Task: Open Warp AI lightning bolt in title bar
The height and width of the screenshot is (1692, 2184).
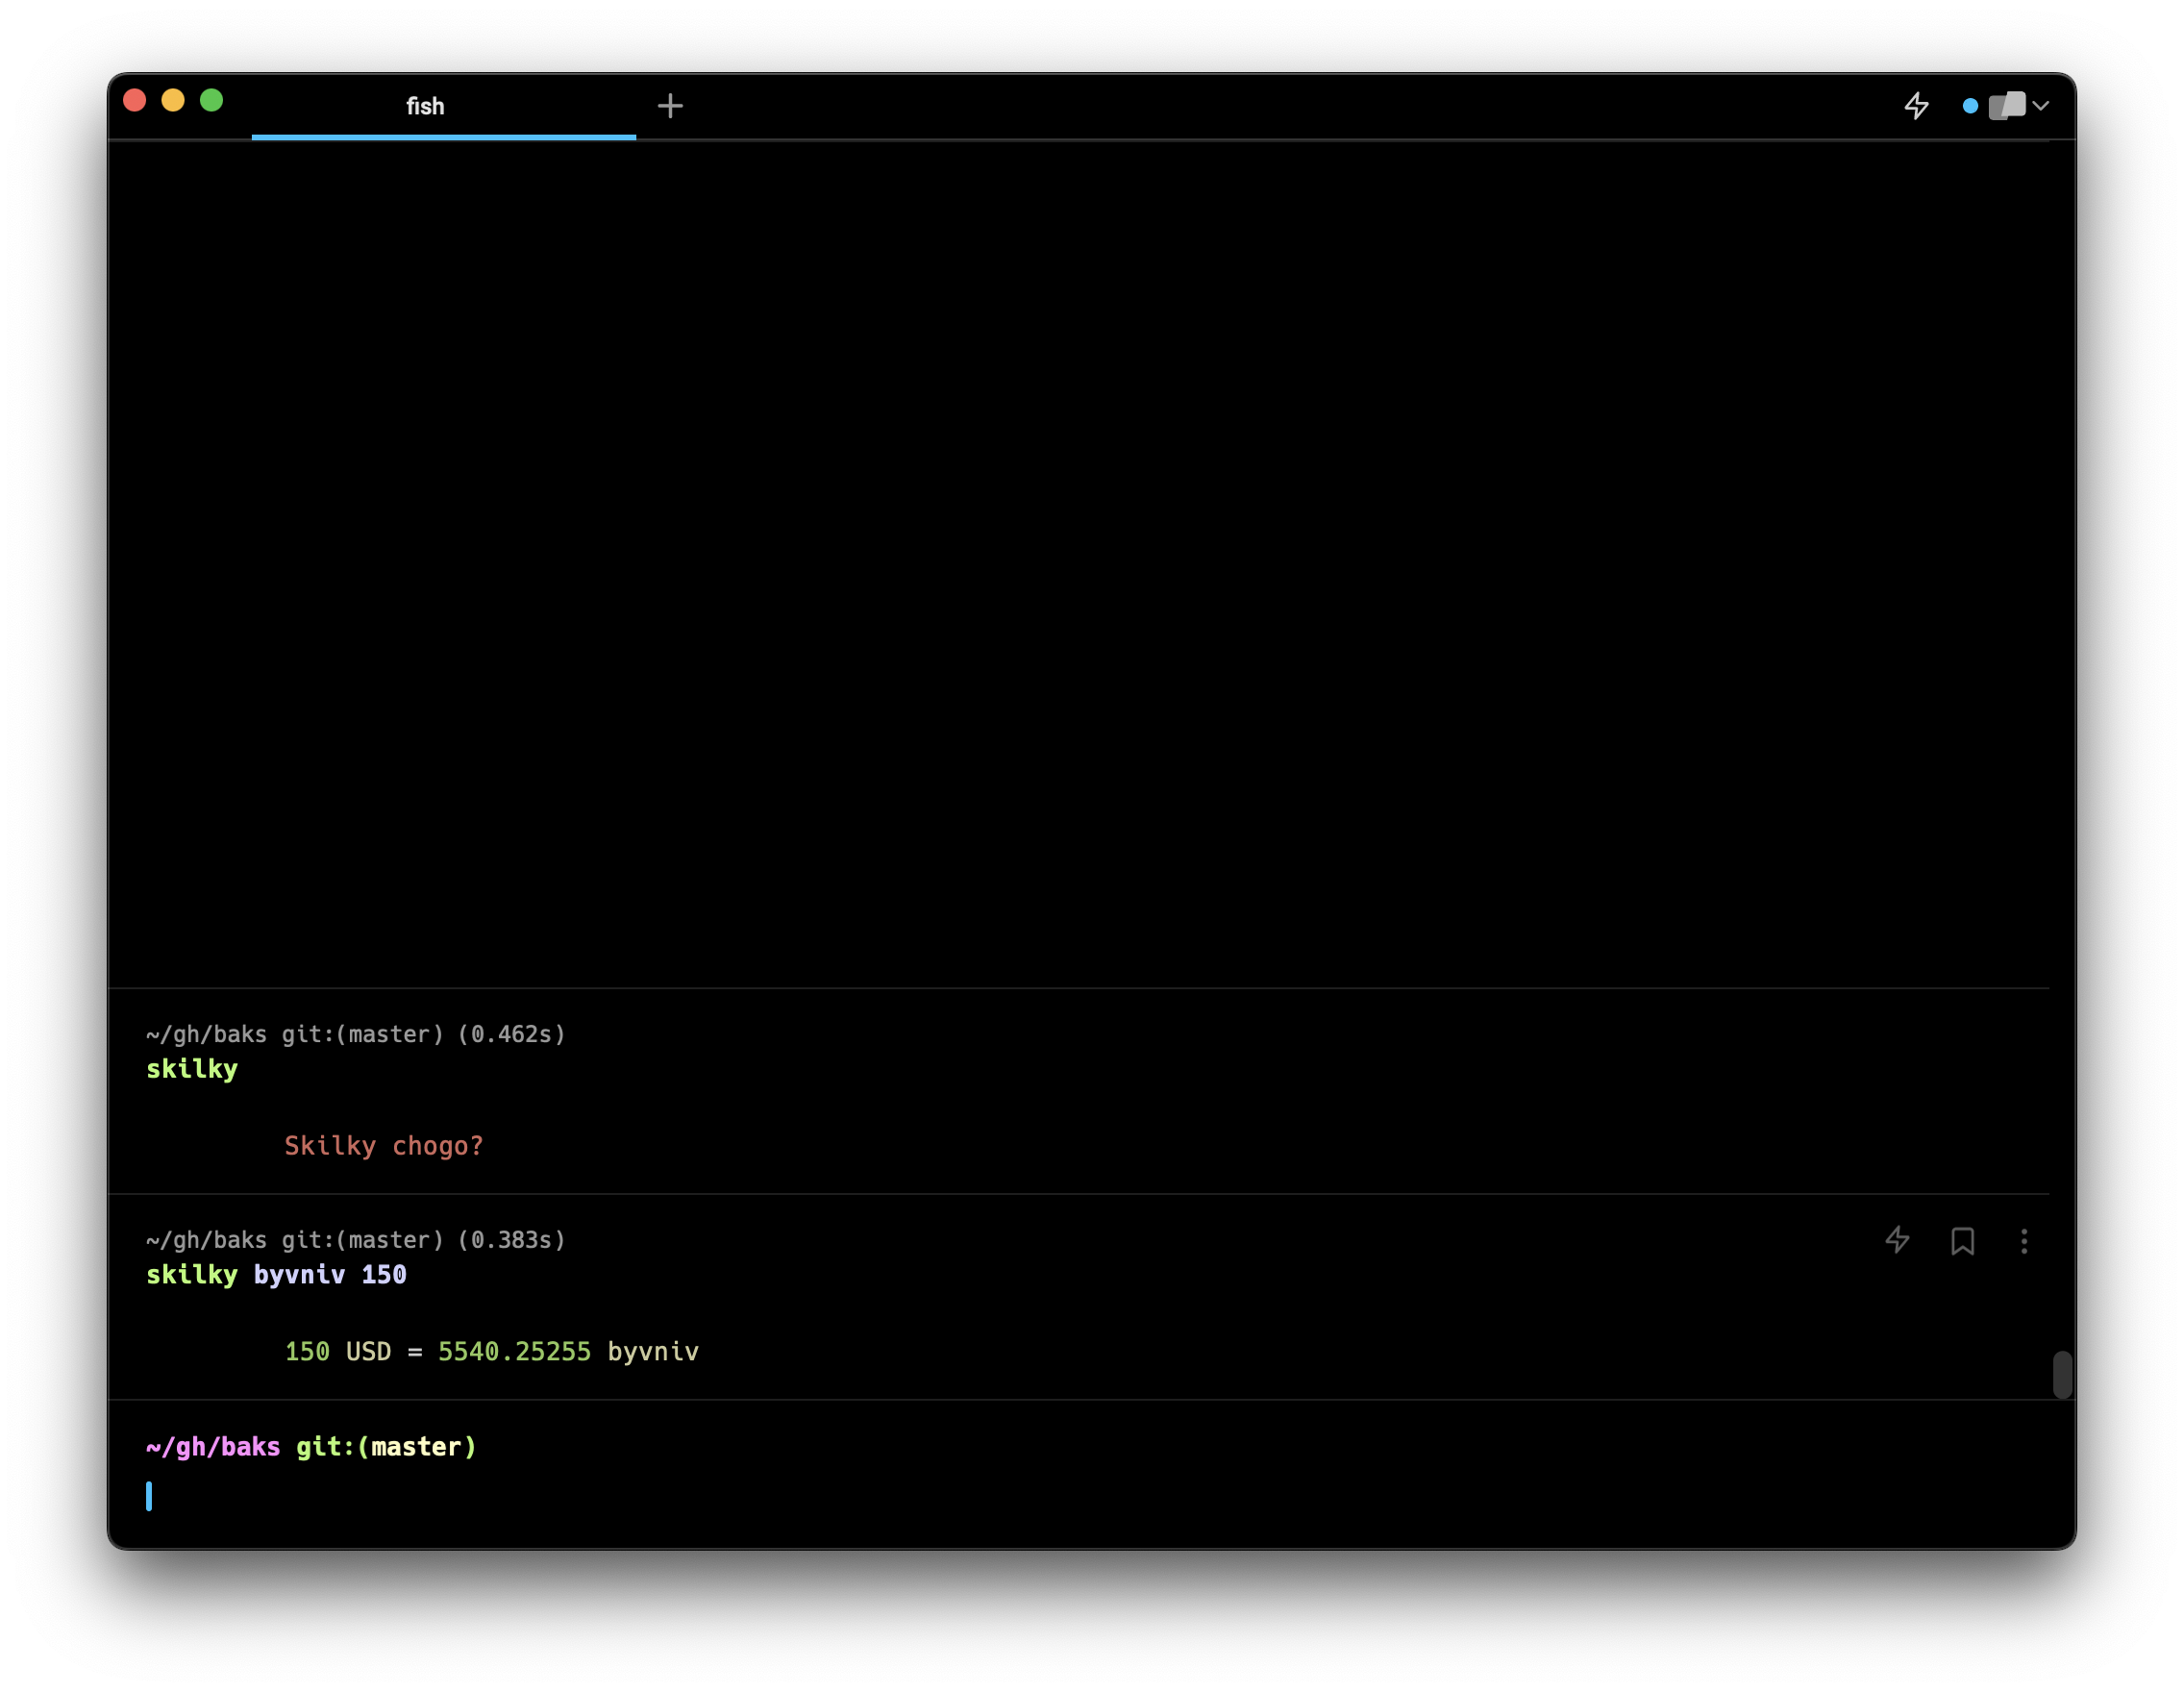Action: click(x=1916, y=105)
